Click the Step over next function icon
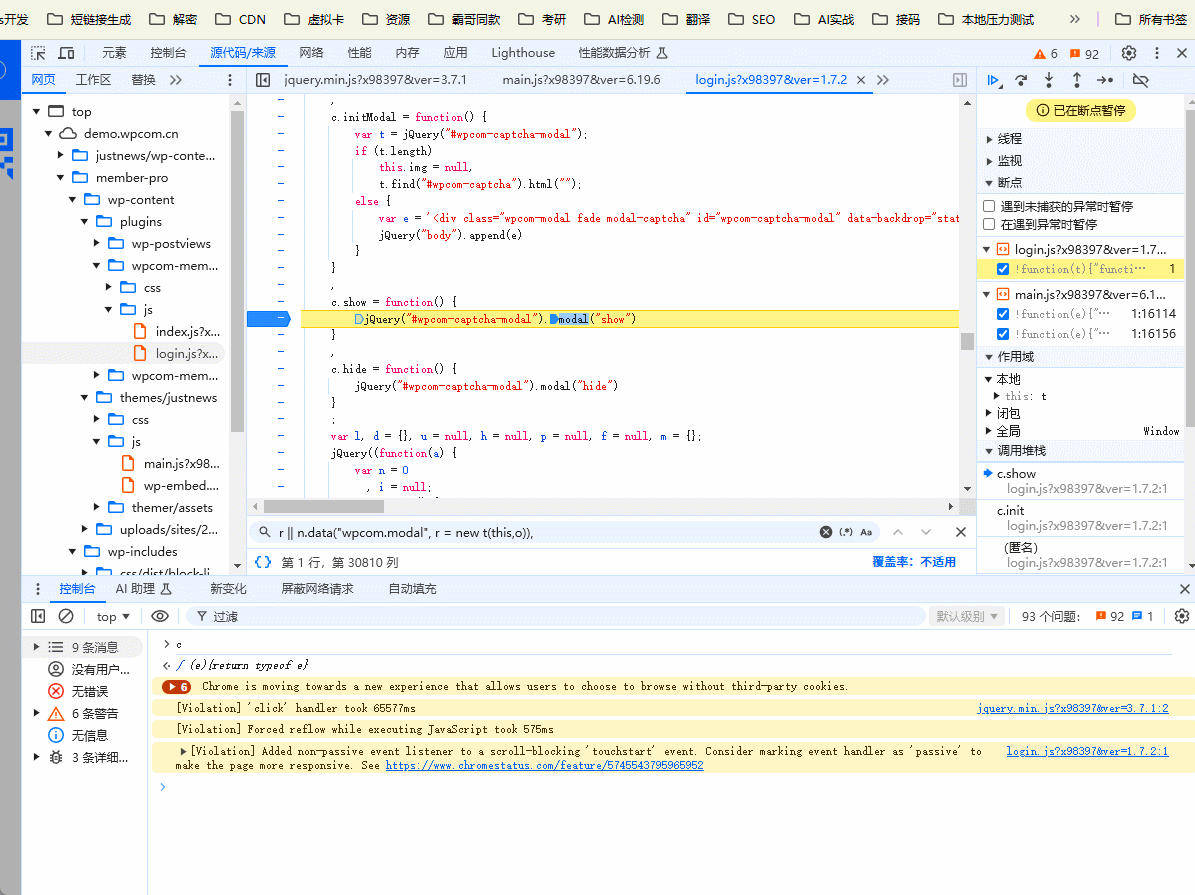Image resolution: width=1195 pixels, height=895 pixels. point(1021,80)
